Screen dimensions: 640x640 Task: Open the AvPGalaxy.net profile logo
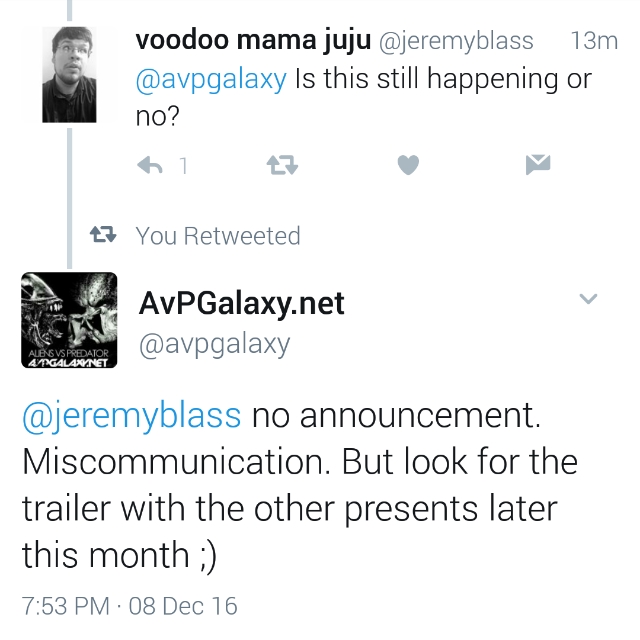[69, 320]
